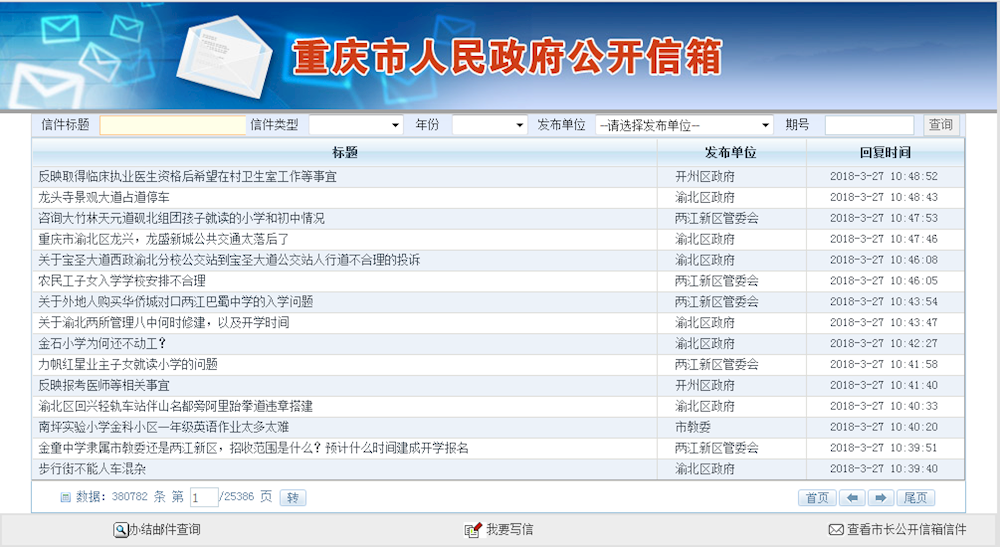Expand the 年份 year dropdown
Viewport: 1000px width, 547px height.
click(x=489, y=125)
